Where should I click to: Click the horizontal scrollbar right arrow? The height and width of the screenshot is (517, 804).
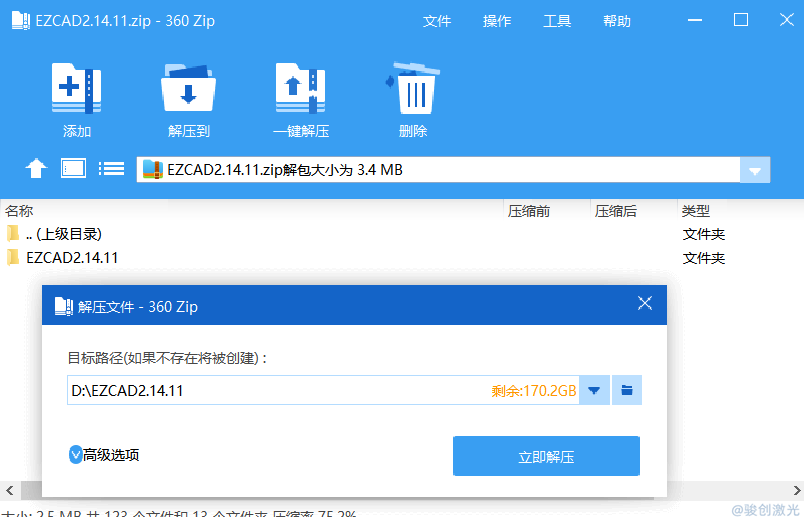pyautogui.click(x=797, y=490)
